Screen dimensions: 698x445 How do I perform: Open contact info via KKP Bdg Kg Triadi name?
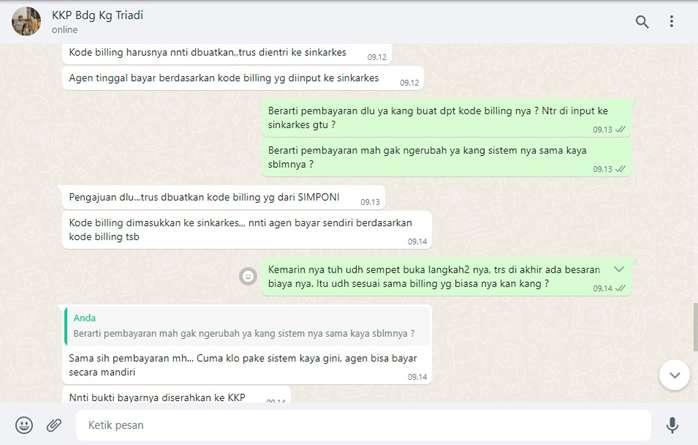pyautogui.click(x=97, y=15)
